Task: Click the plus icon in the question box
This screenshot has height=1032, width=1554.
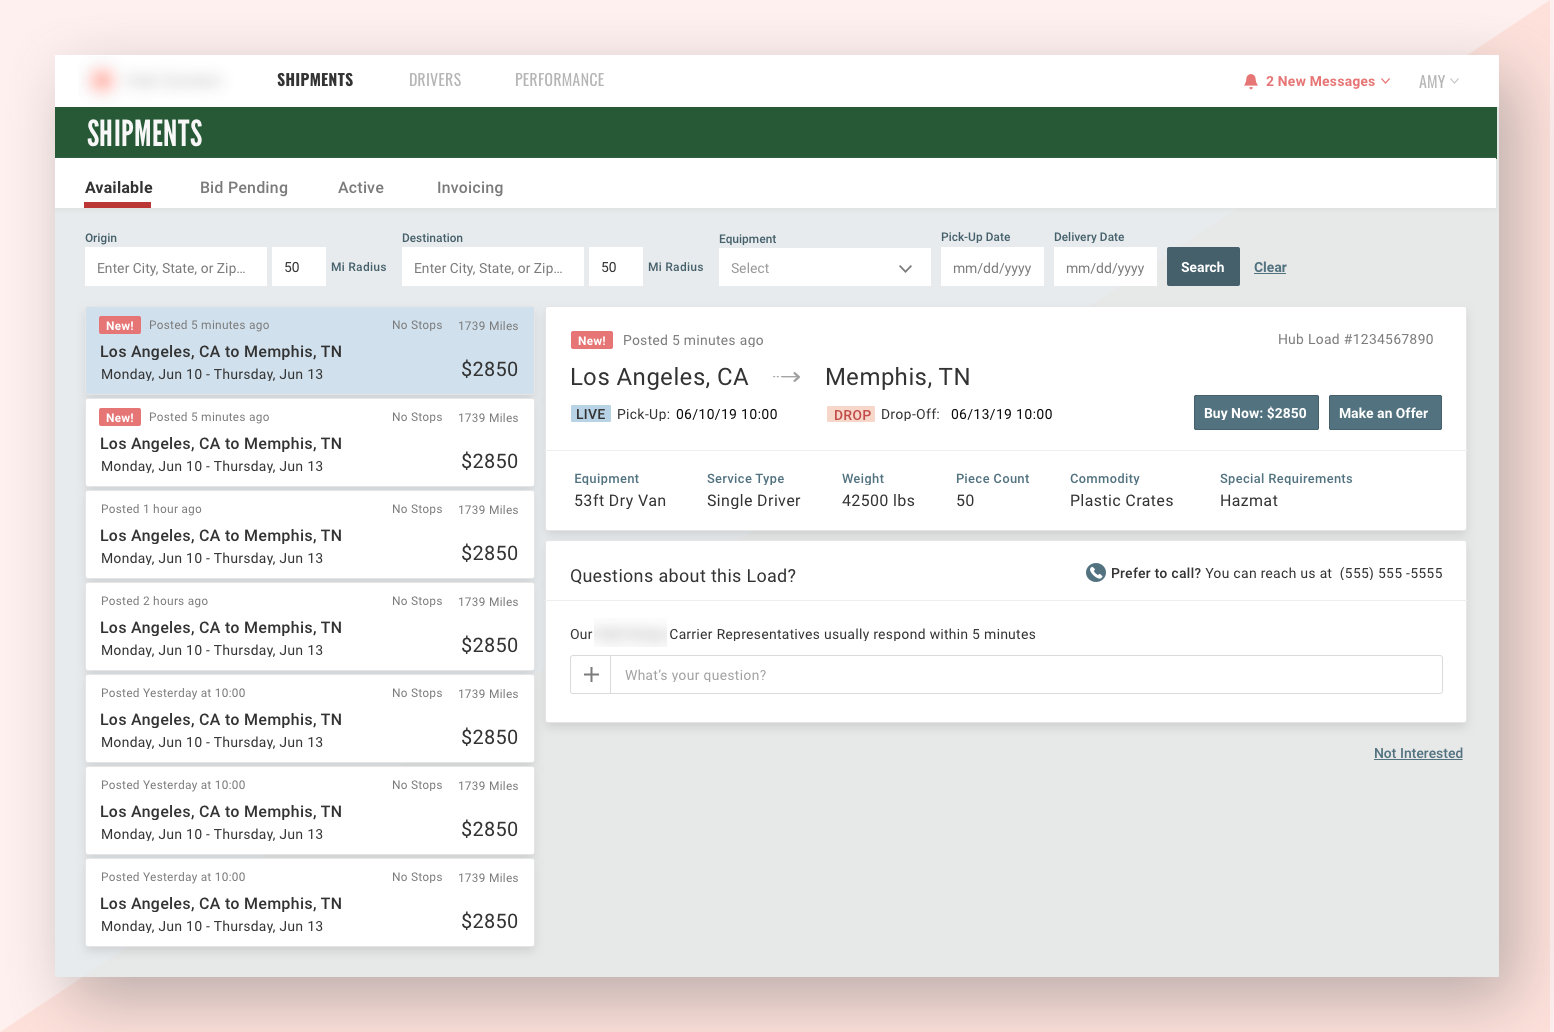Action: click(x=590, y=674)
